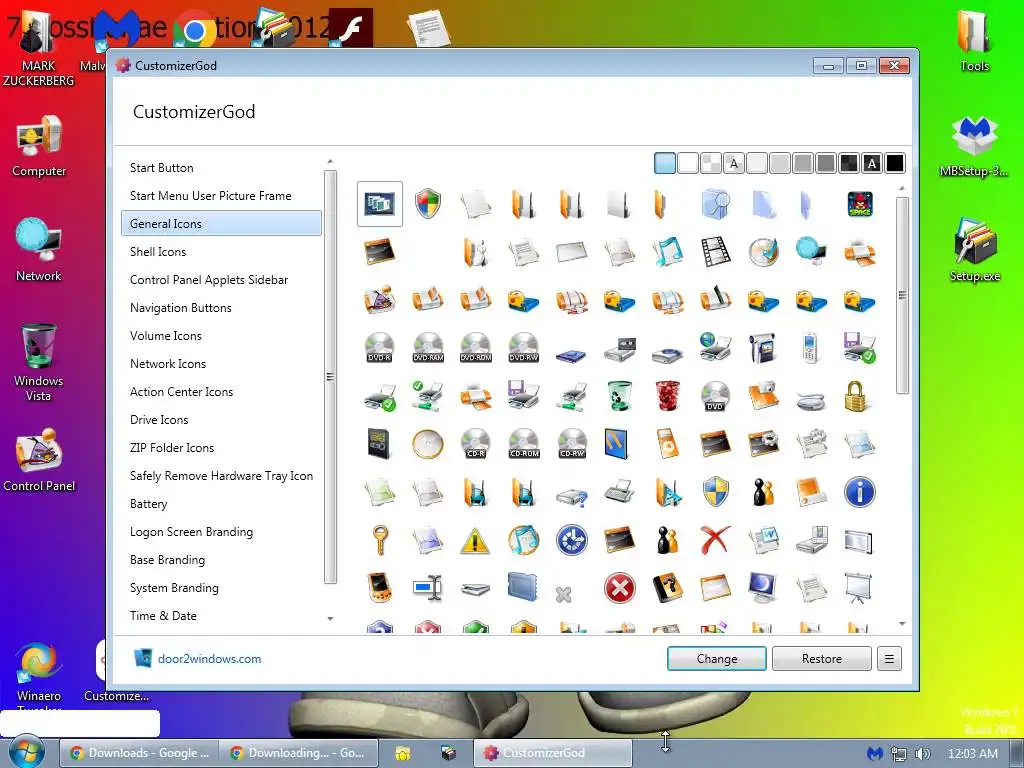Select the Angry Birds Space icon
This screenshot has height=768, width=1024.
(x=859, y=204)
